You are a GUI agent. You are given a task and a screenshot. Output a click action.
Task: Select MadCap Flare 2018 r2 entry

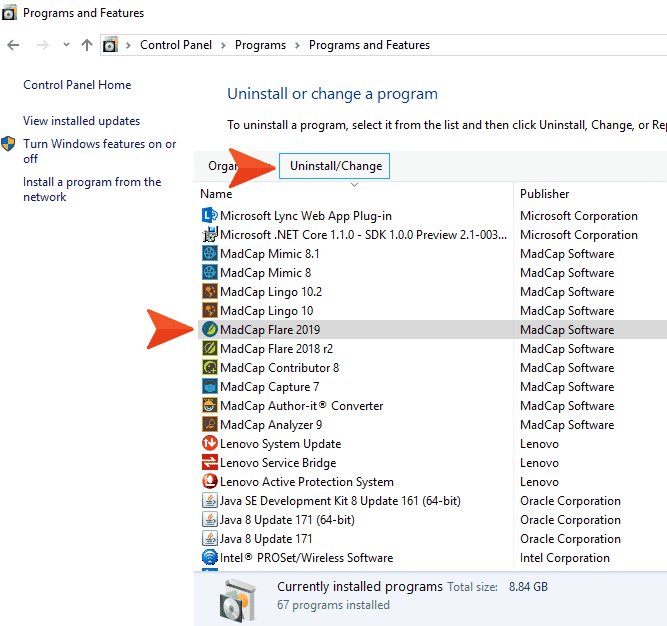pyautogui.click(x=276, y=349)
